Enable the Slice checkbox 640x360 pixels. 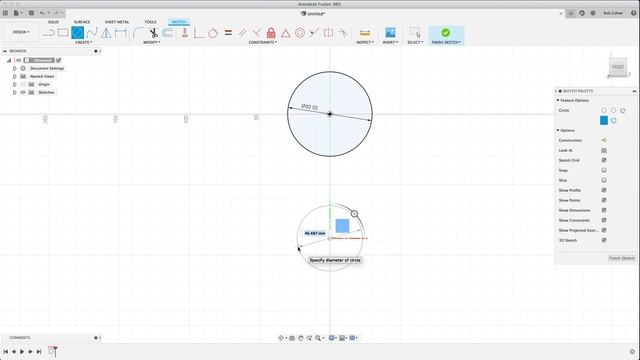coord(604,180)
